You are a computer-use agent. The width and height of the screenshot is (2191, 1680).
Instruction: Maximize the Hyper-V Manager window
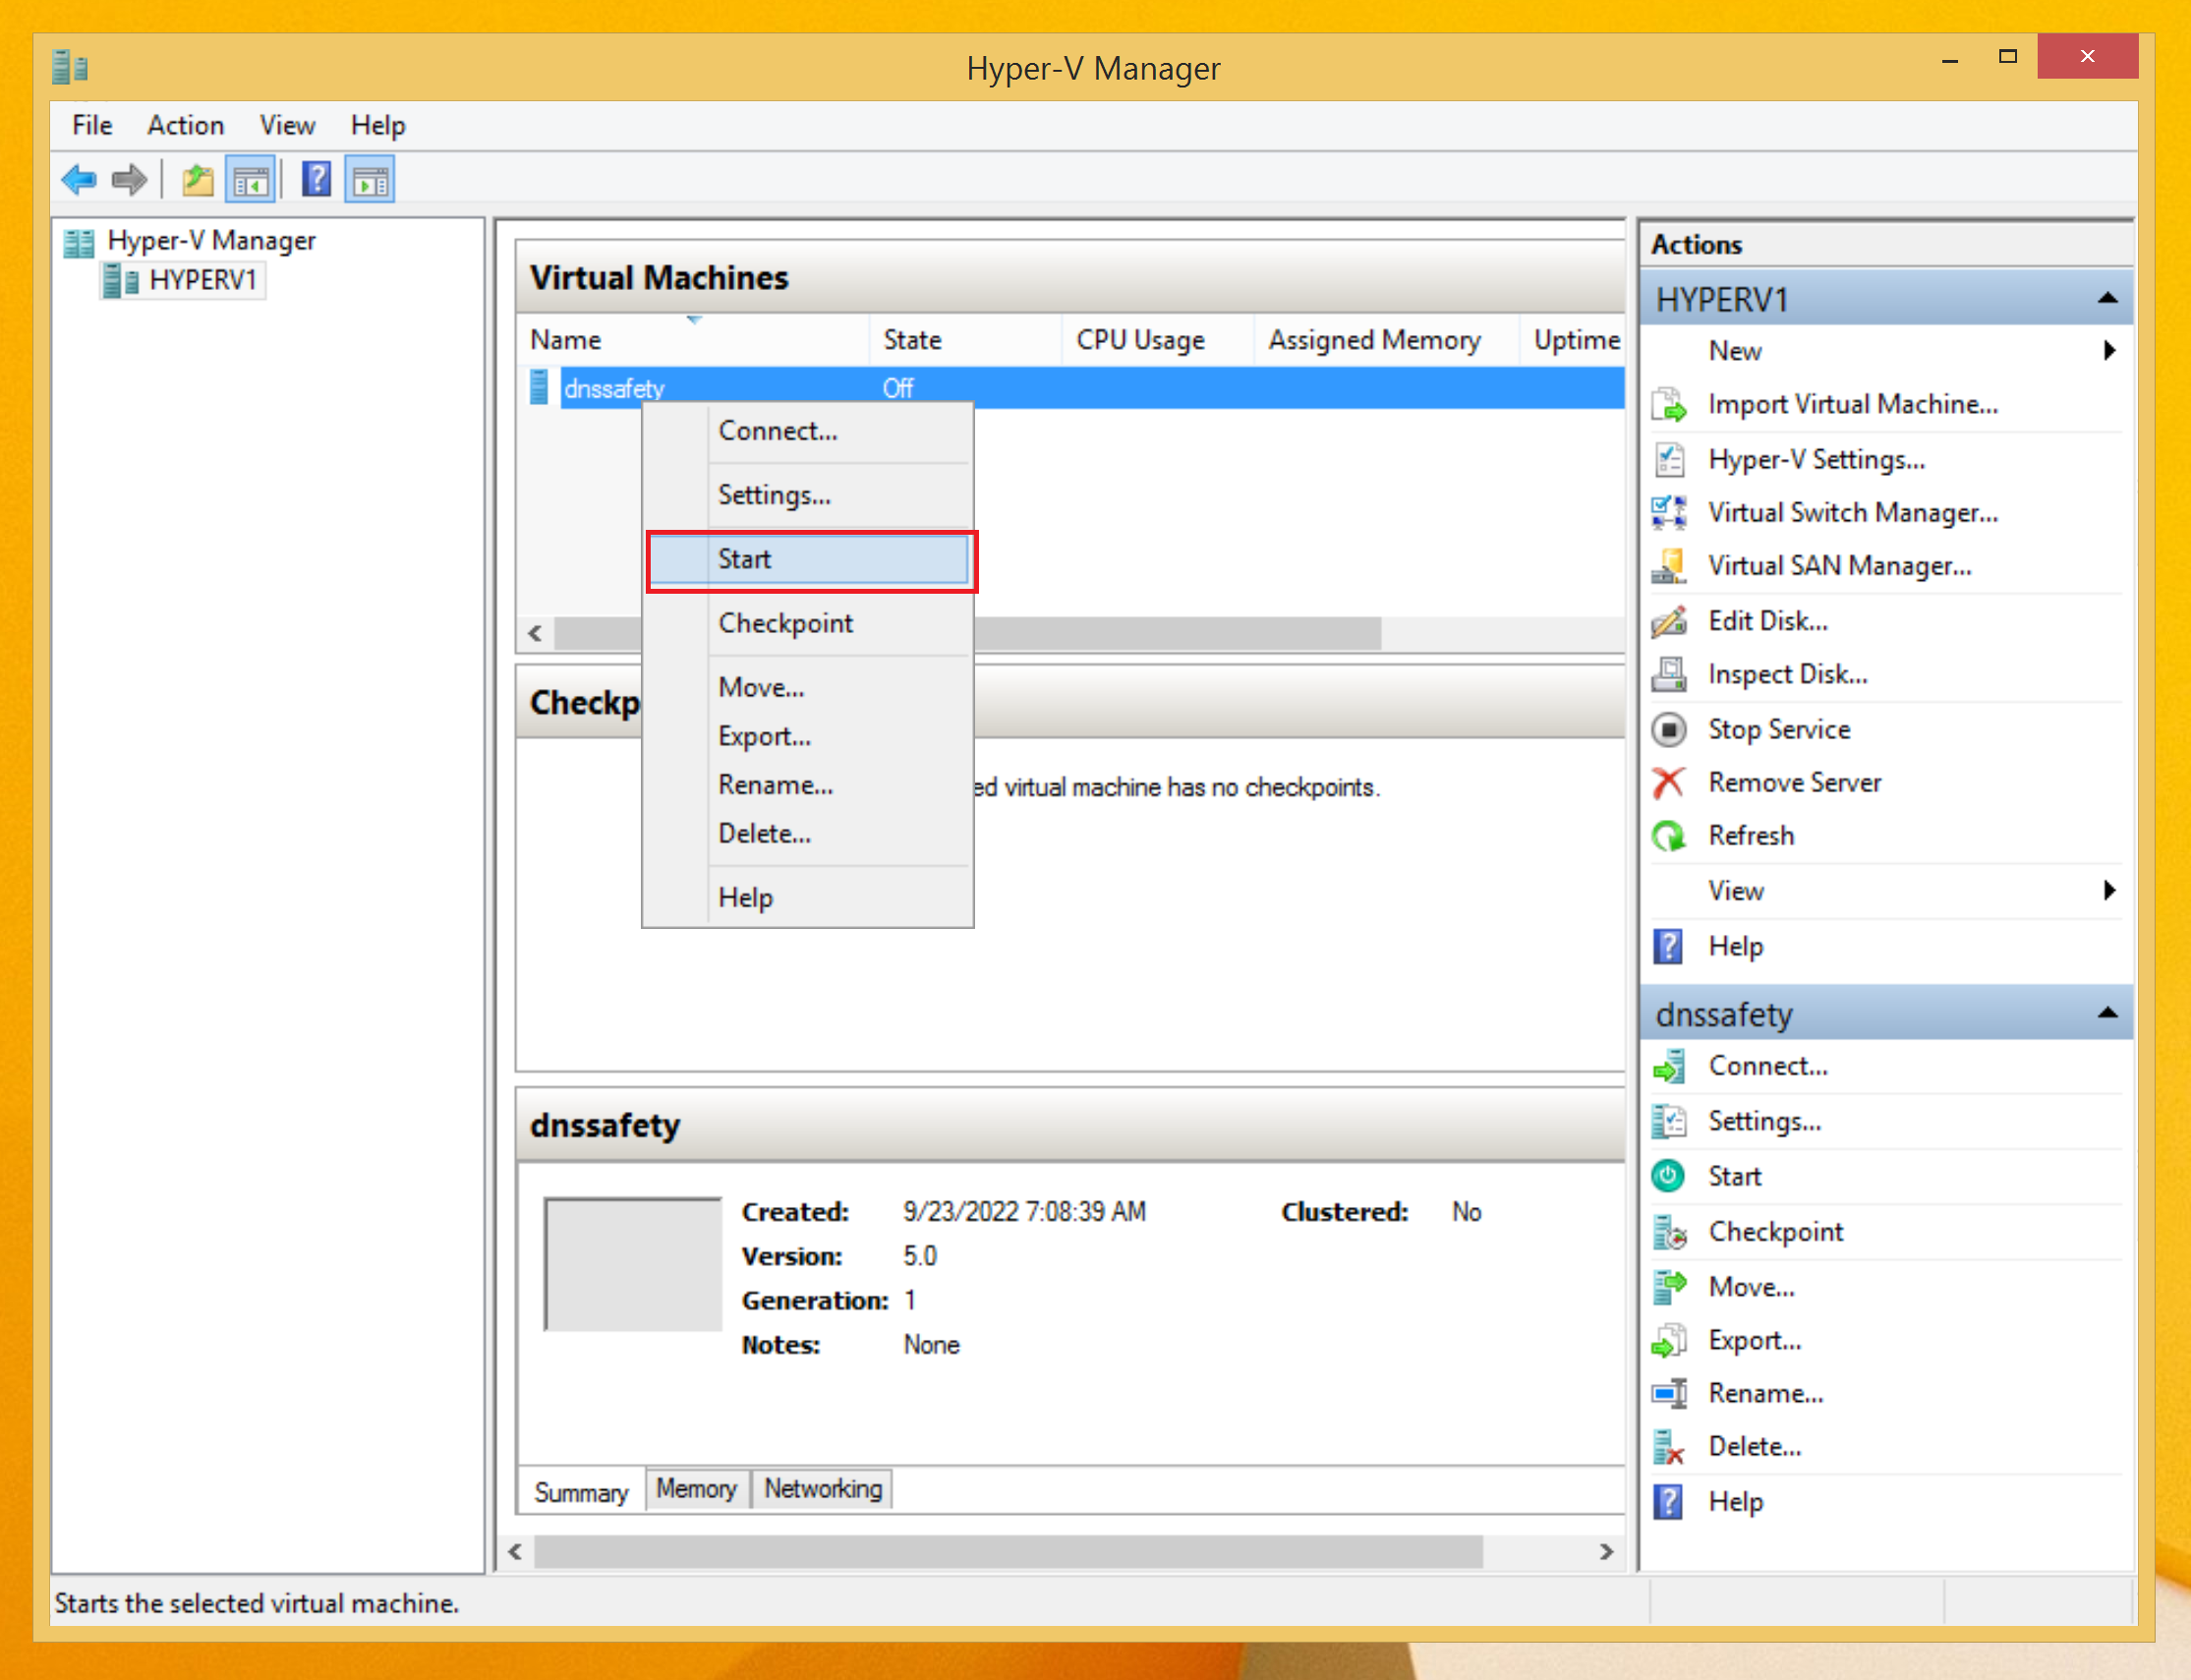point(2008,57)
